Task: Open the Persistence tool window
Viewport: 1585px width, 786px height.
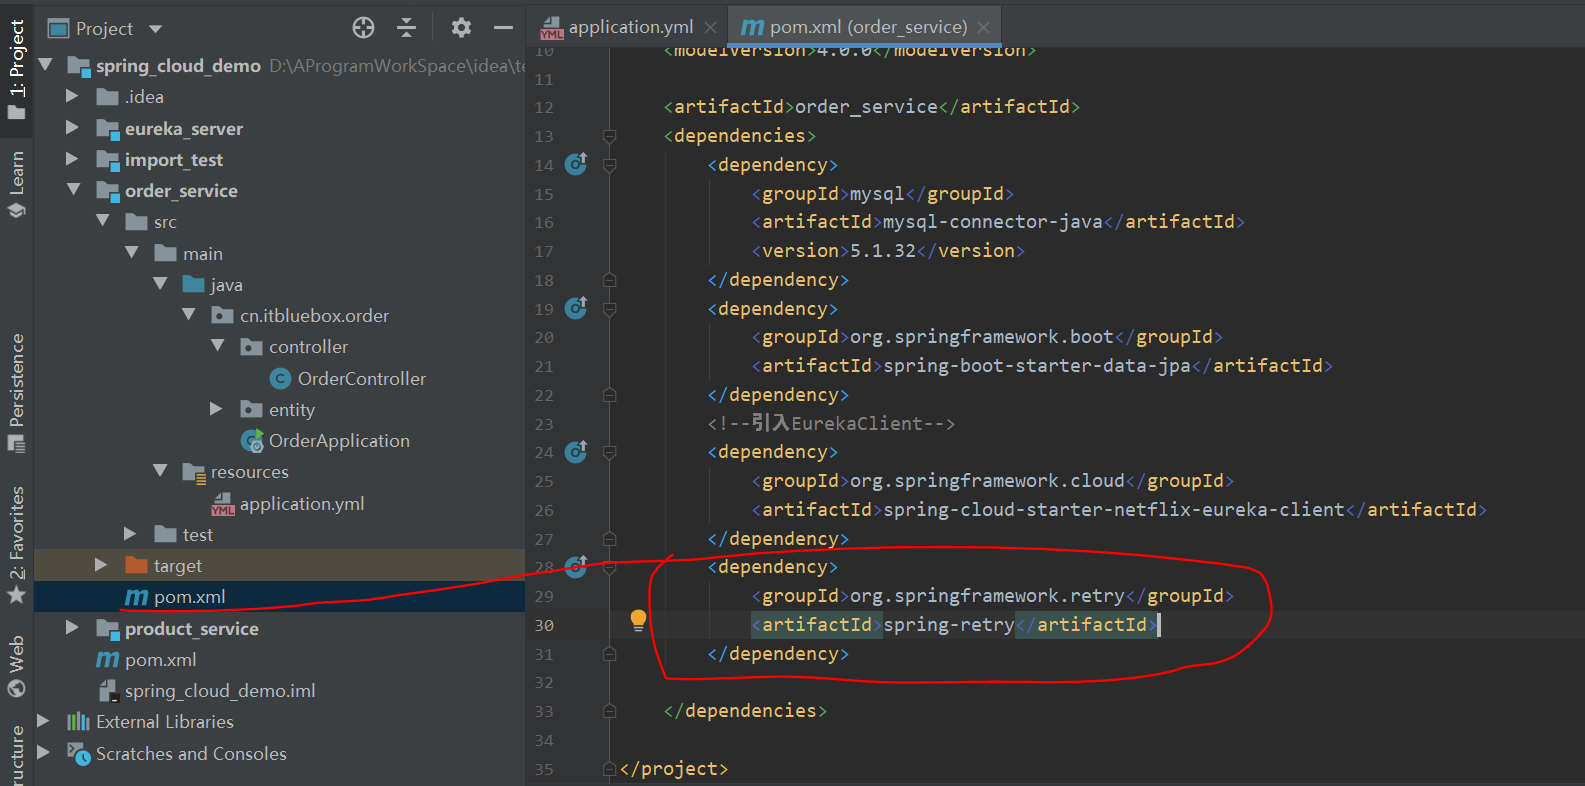Action: 17,392
